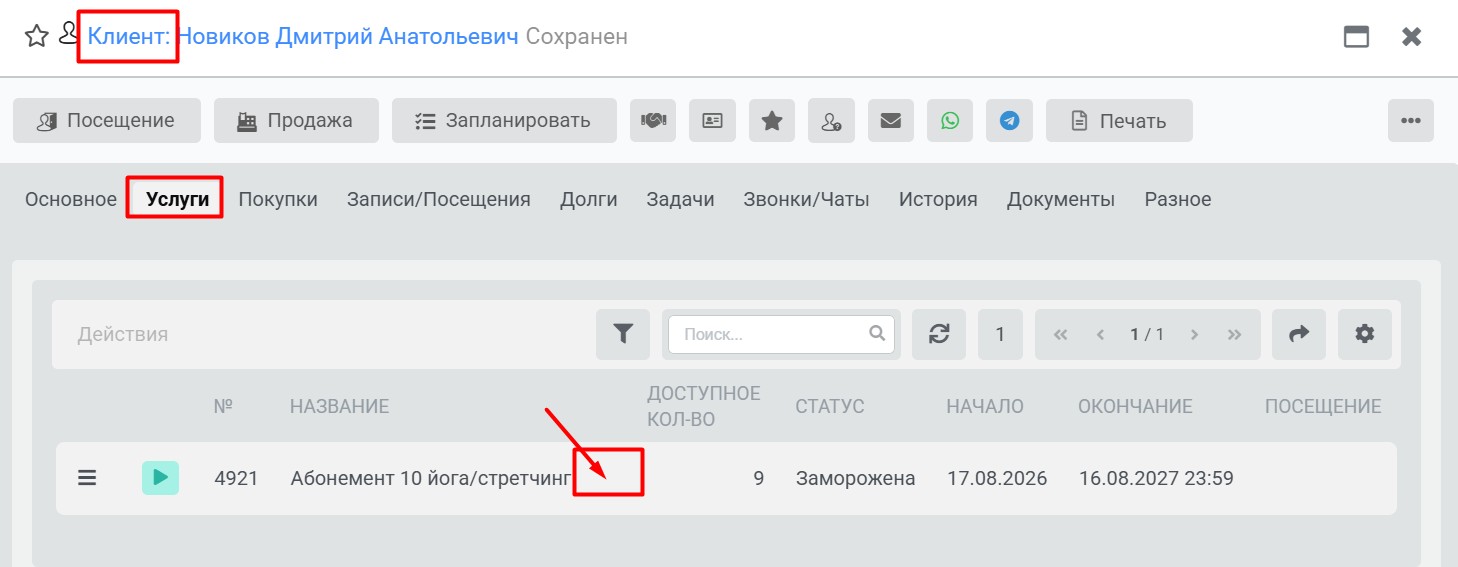Sort by НАЧАЛО column header

tap(985, 406)
